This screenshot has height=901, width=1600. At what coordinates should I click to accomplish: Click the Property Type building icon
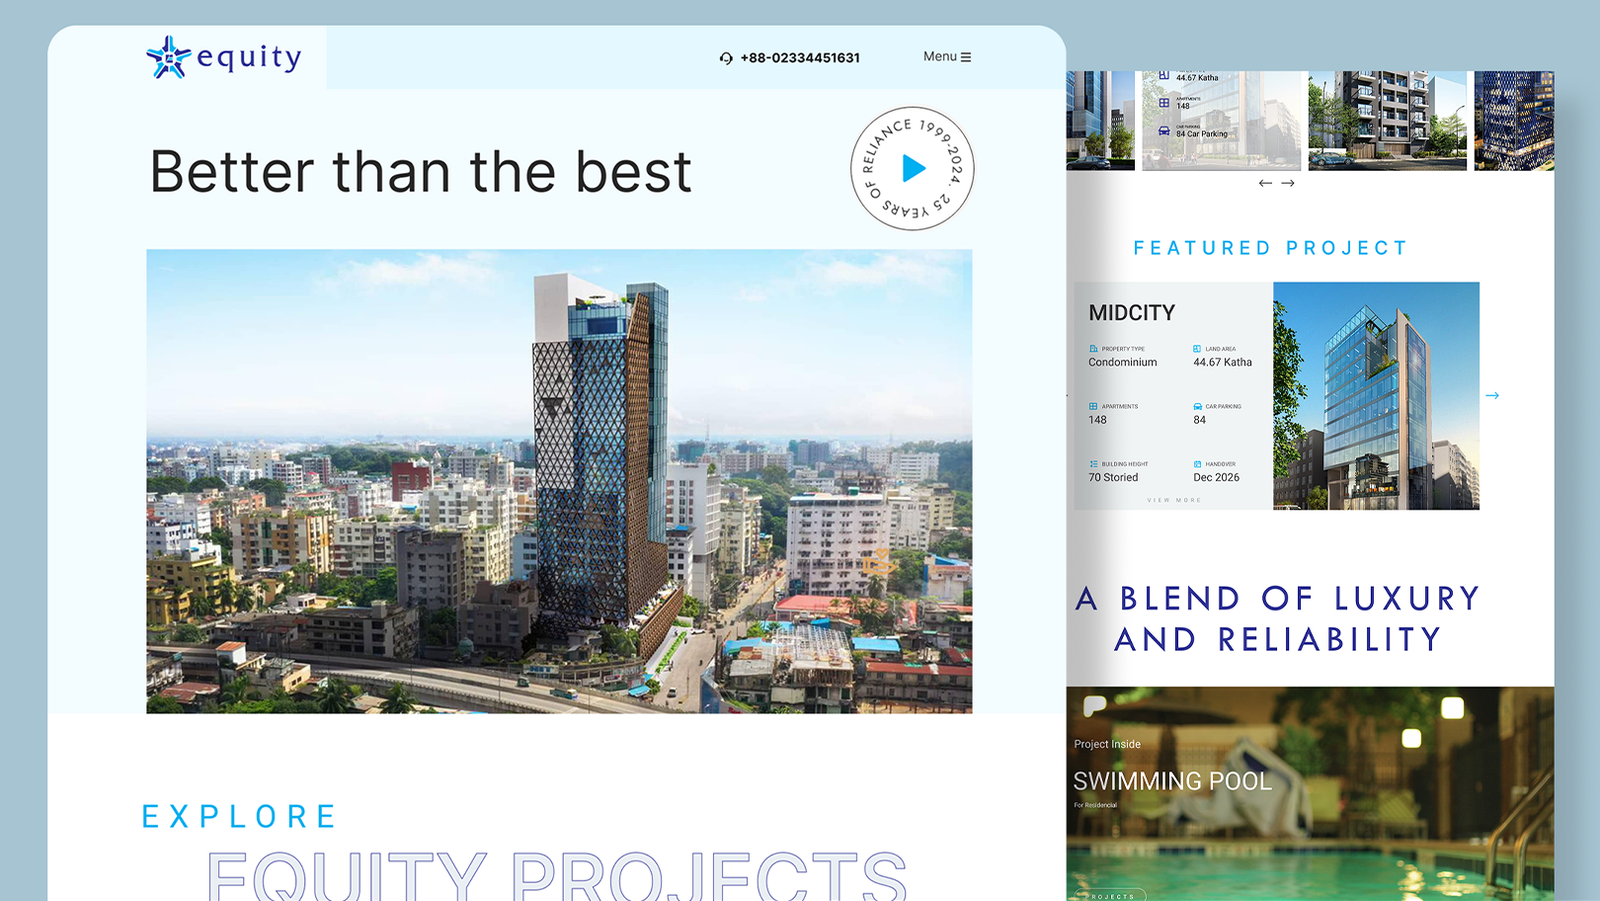click(1093, 349)
